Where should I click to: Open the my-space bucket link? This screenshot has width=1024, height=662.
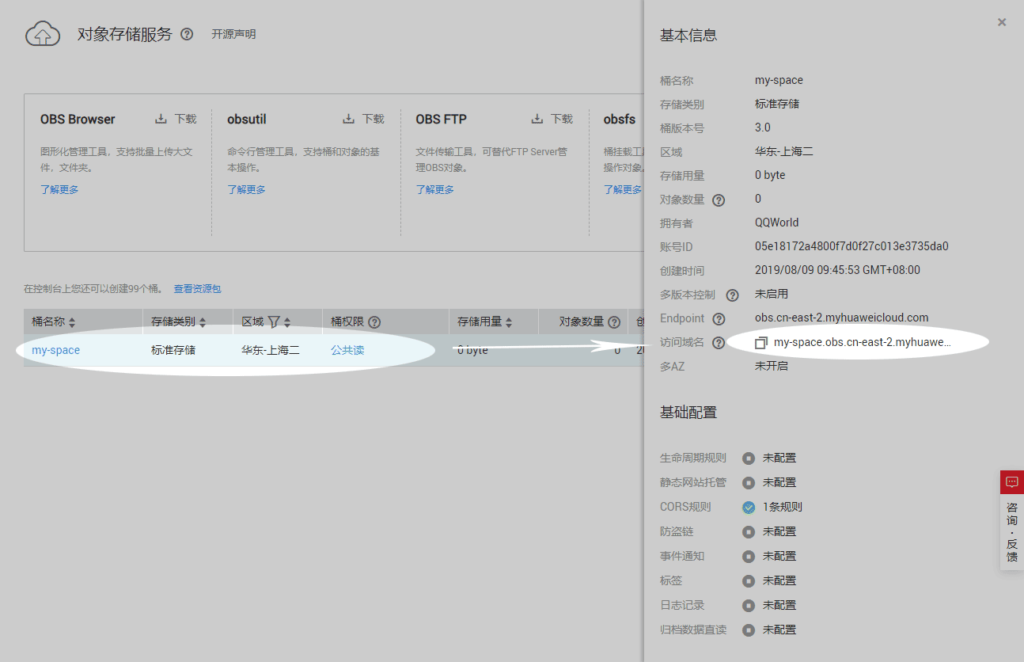[x=56, y=350]
